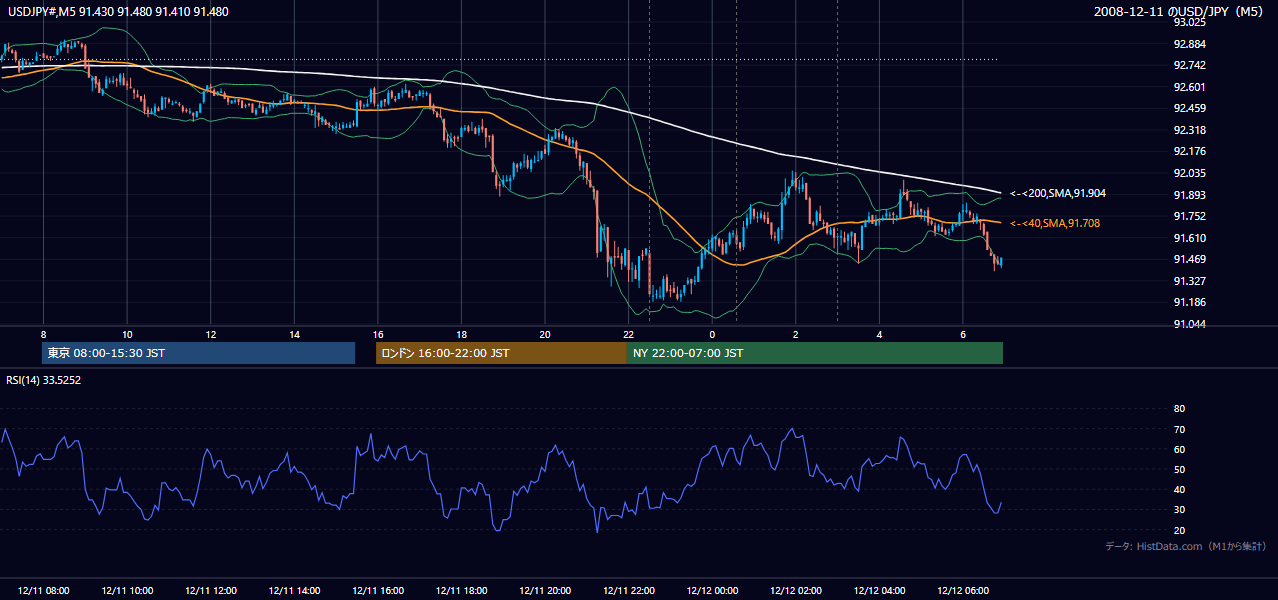Select the ロンドン 16:00-22:00 JST session bar

pos(501,353)
